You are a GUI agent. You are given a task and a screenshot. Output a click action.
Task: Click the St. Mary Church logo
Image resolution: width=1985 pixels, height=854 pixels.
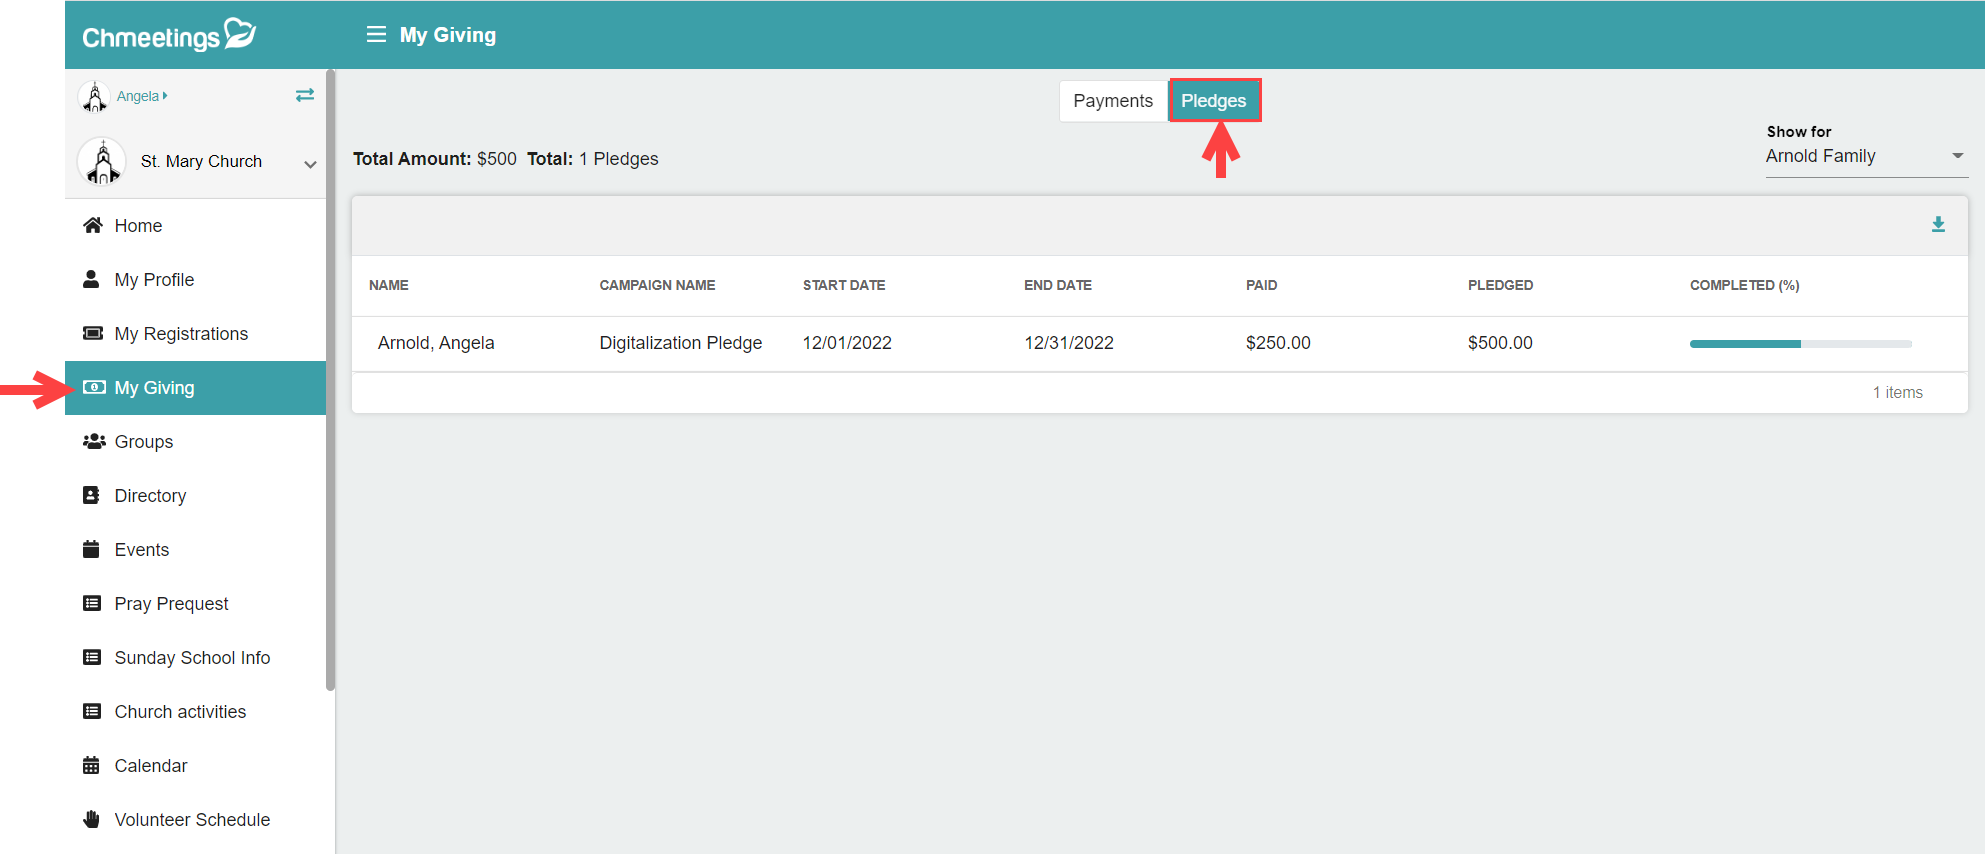102,161
